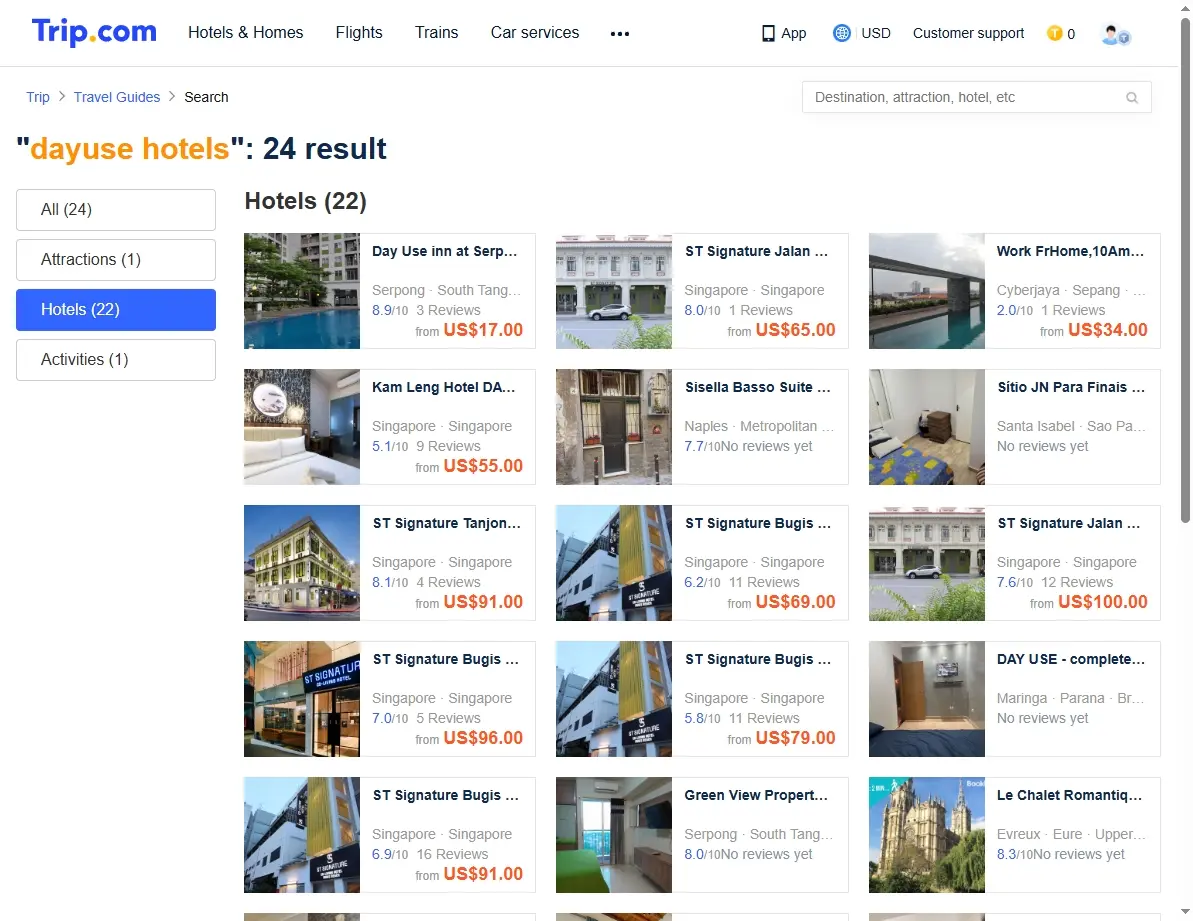Open Sítio JN Para Finais listing
The width and height of the screenshot is (1193, 921).
click(1014, 427)
